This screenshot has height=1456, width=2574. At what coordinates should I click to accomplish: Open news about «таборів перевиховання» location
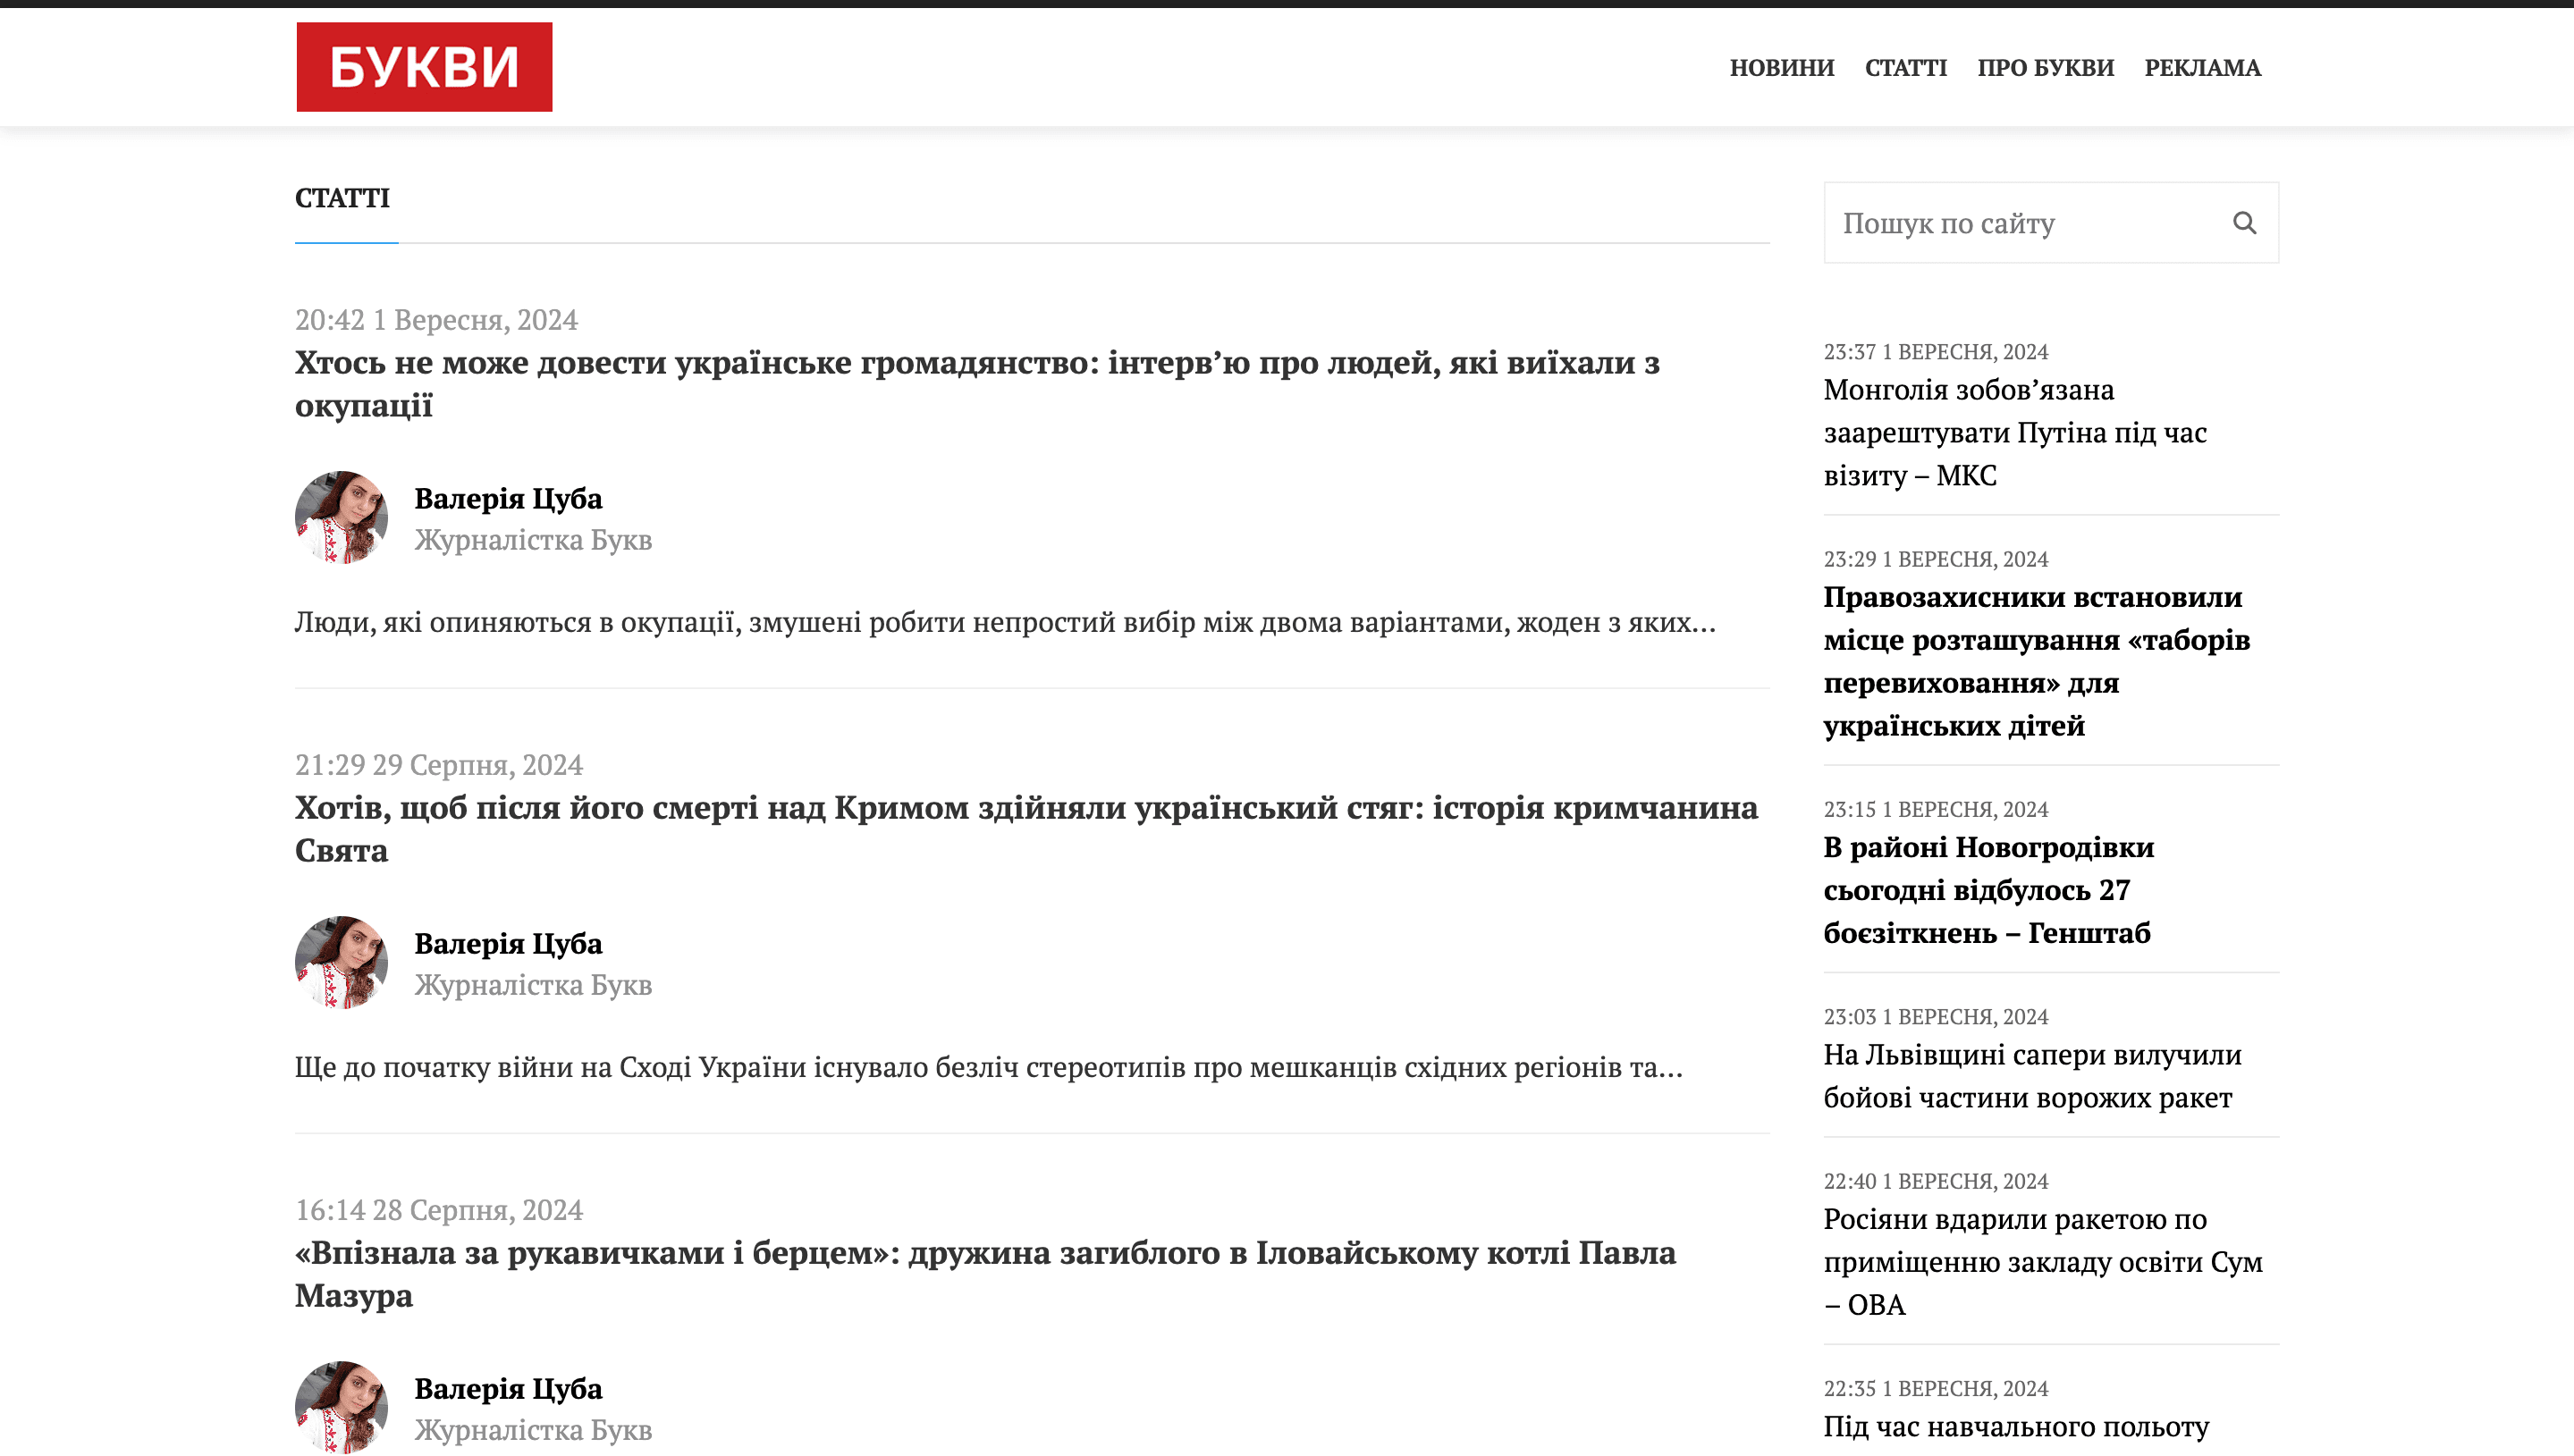click(x=2037, y=661)
